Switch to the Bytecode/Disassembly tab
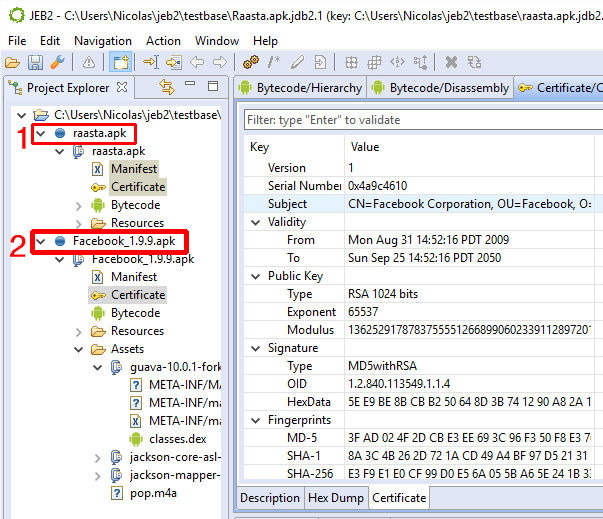The width and height of the screenshot is (603, 519). [x=440, y=88]
